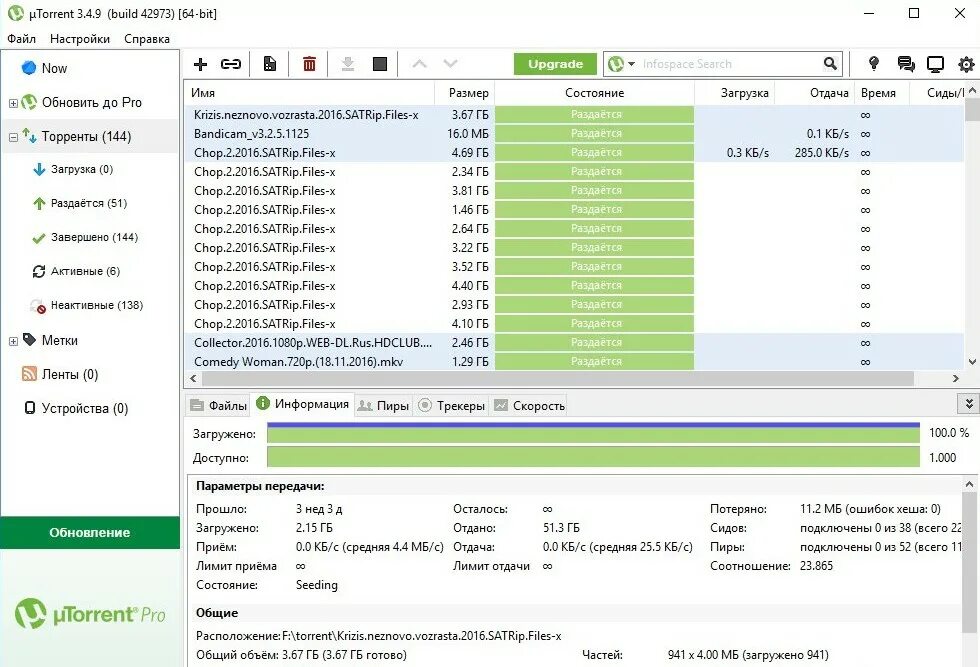
Task: Sort by the Имя column header
Action: tap(310, 93)
